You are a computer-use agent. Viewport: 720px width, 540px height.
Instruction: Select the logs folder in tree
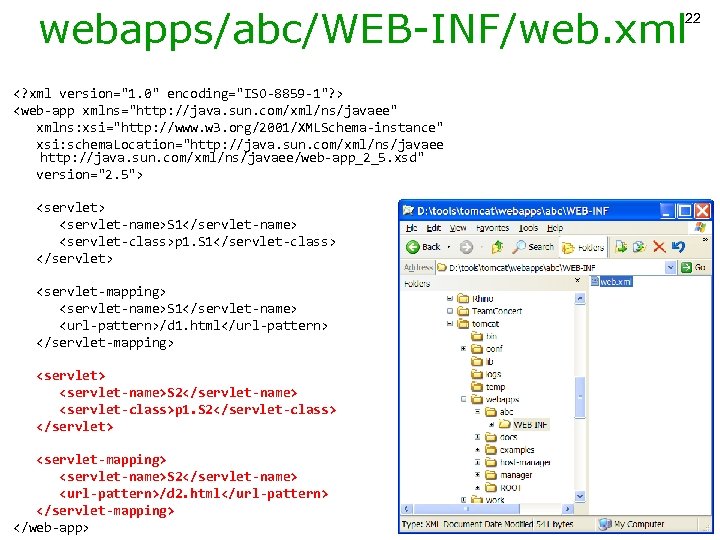tap(486, 374)
